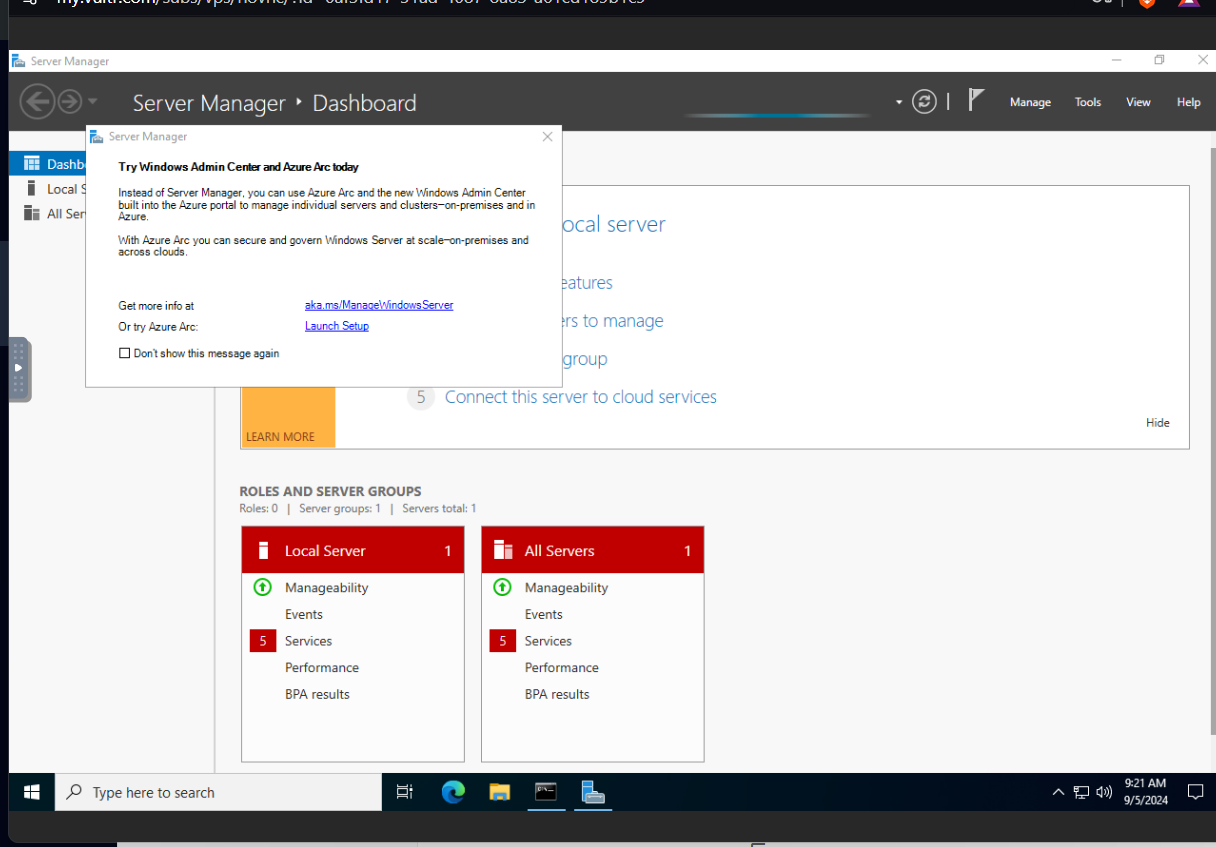The height and width of the screenshot is (847, 1216).
Task: Open the notifications flag
Action: (977, 100)
